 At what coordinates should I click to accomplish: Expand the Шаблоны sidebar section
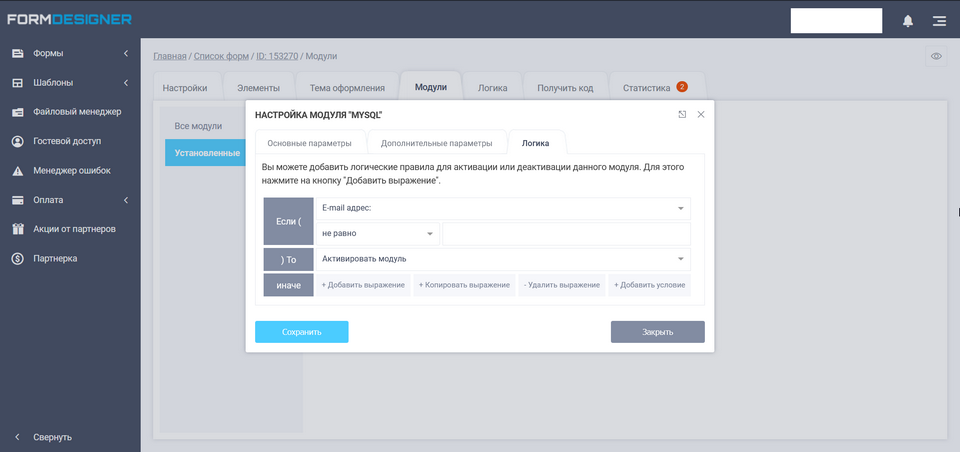pyautogui.click(x=69, y=82)
